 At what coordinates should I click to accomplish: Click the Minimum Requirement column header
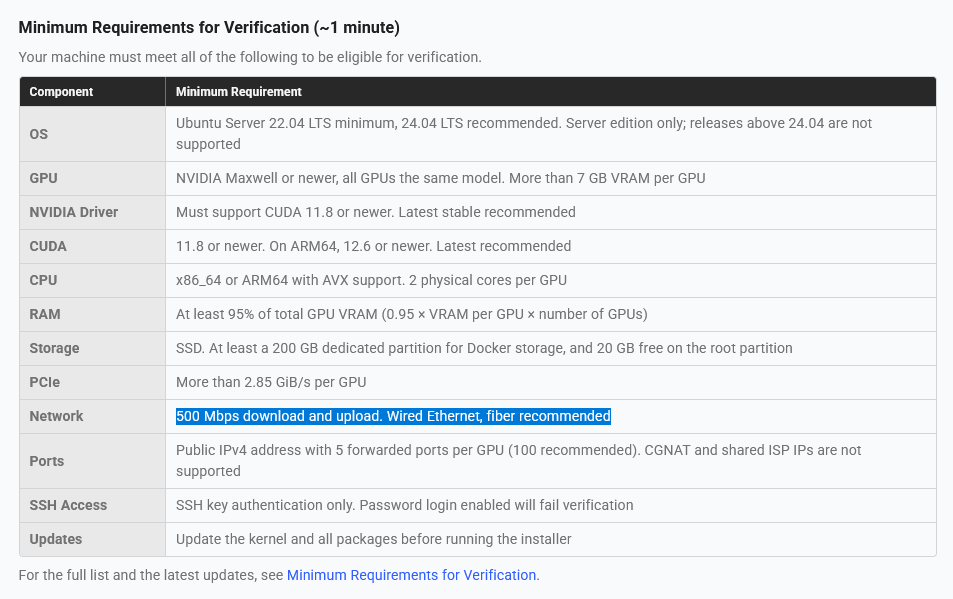click(x=239, y=92)
